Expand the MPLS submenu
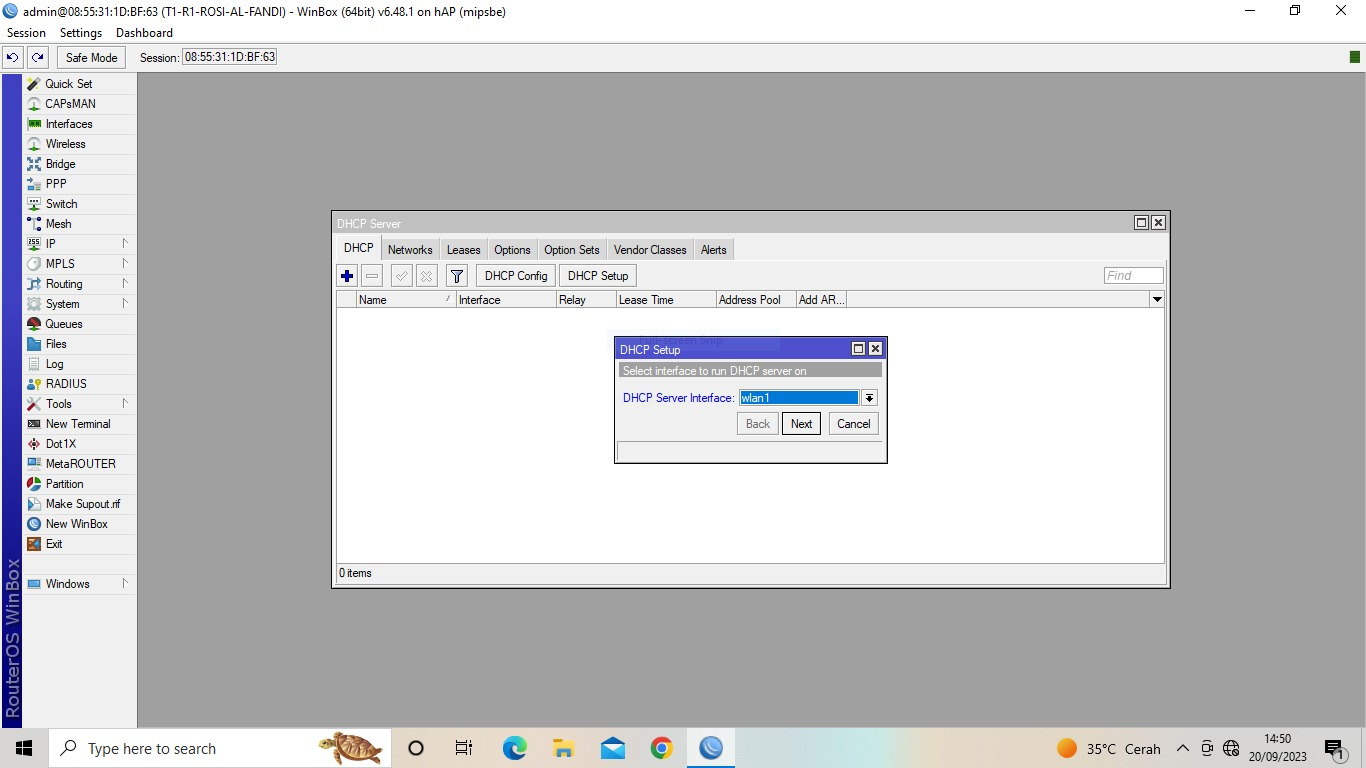This screenshot has height=768, width=1366. [x=125, y=264]
